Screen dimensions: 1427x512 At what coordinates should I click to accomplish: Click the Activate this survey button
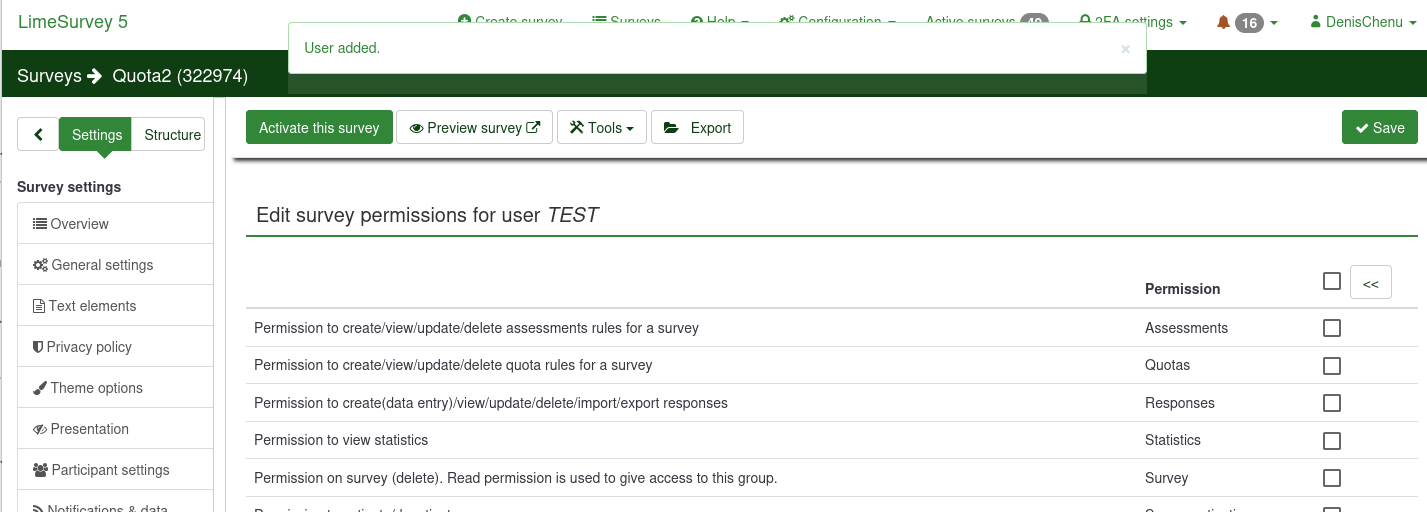[319, 128]
